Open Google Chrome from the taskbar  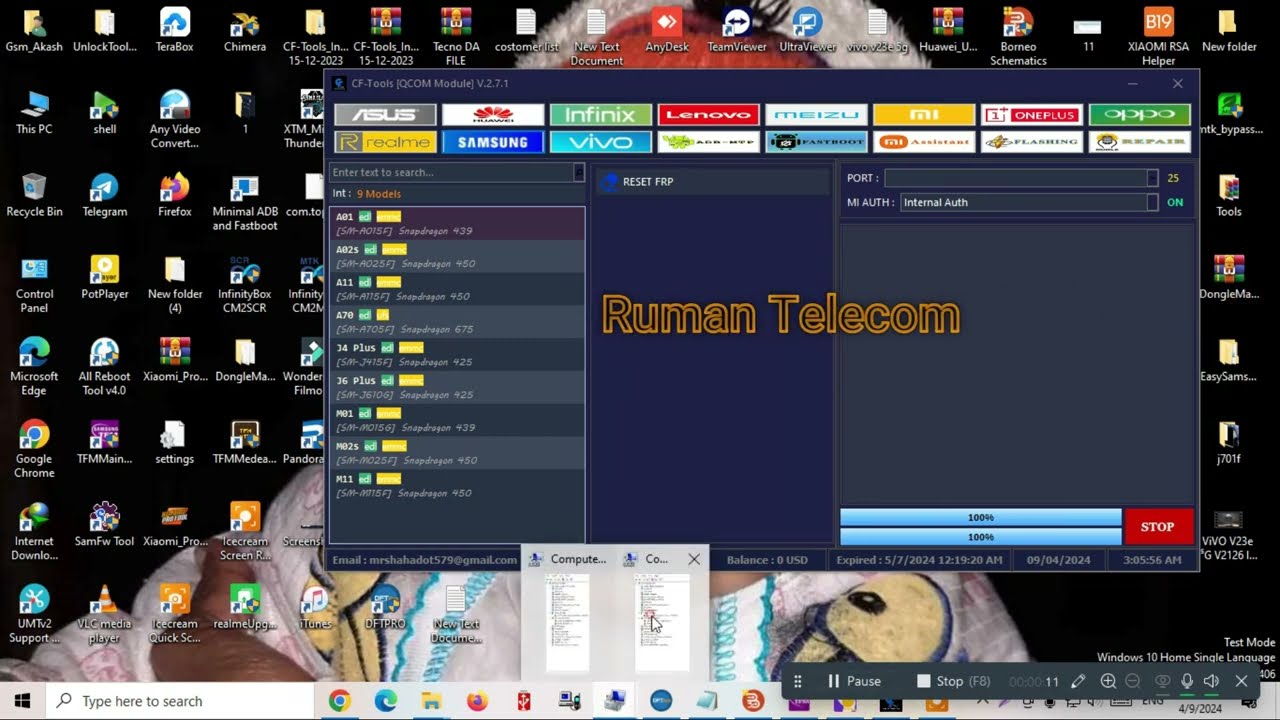(x=339, y=701)
